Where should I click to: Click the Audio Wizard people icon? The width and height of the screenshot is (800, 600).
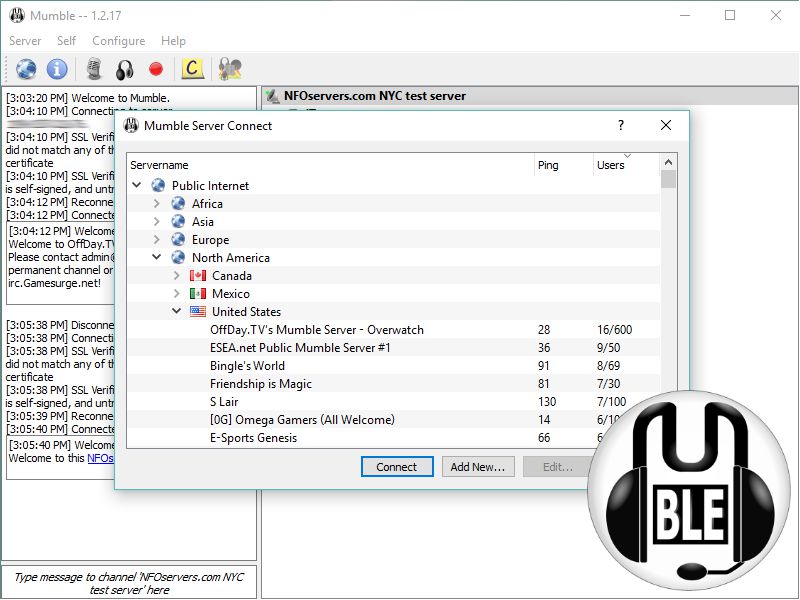click(230, 69)
